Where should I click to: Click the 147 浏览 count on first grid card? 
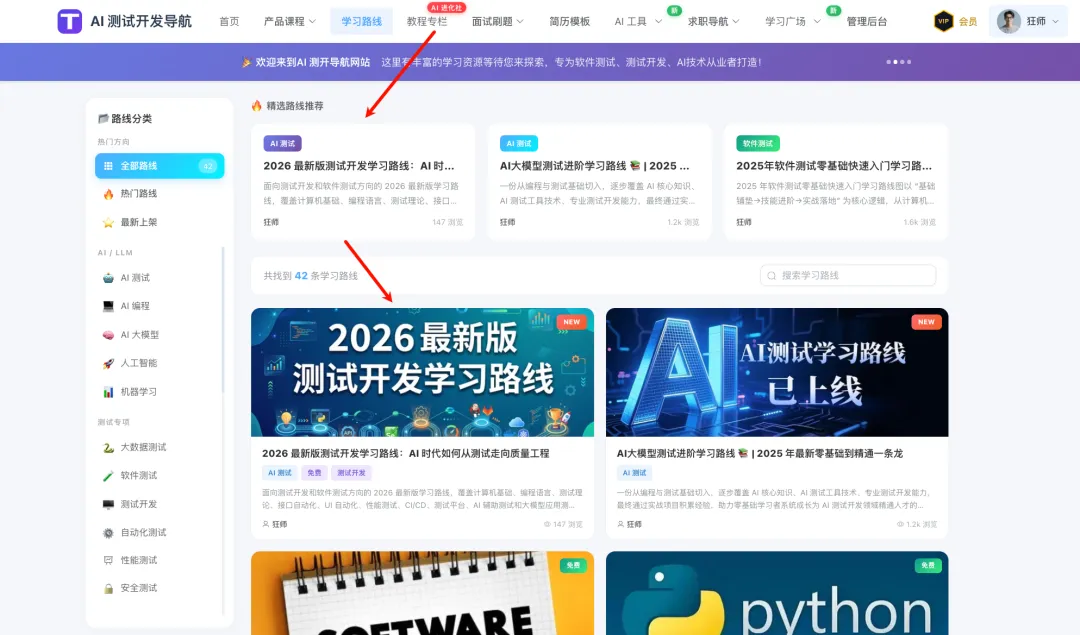pyautogui.click(x=563, y=524)
